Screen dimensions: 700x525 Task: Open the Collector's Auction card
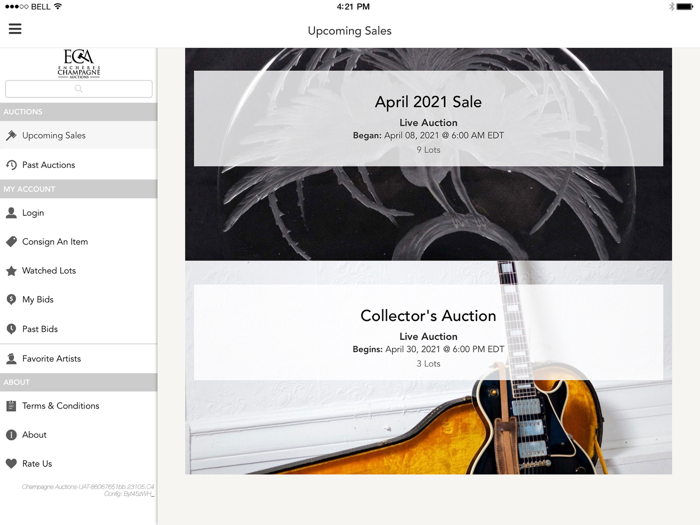coord(428,333)
